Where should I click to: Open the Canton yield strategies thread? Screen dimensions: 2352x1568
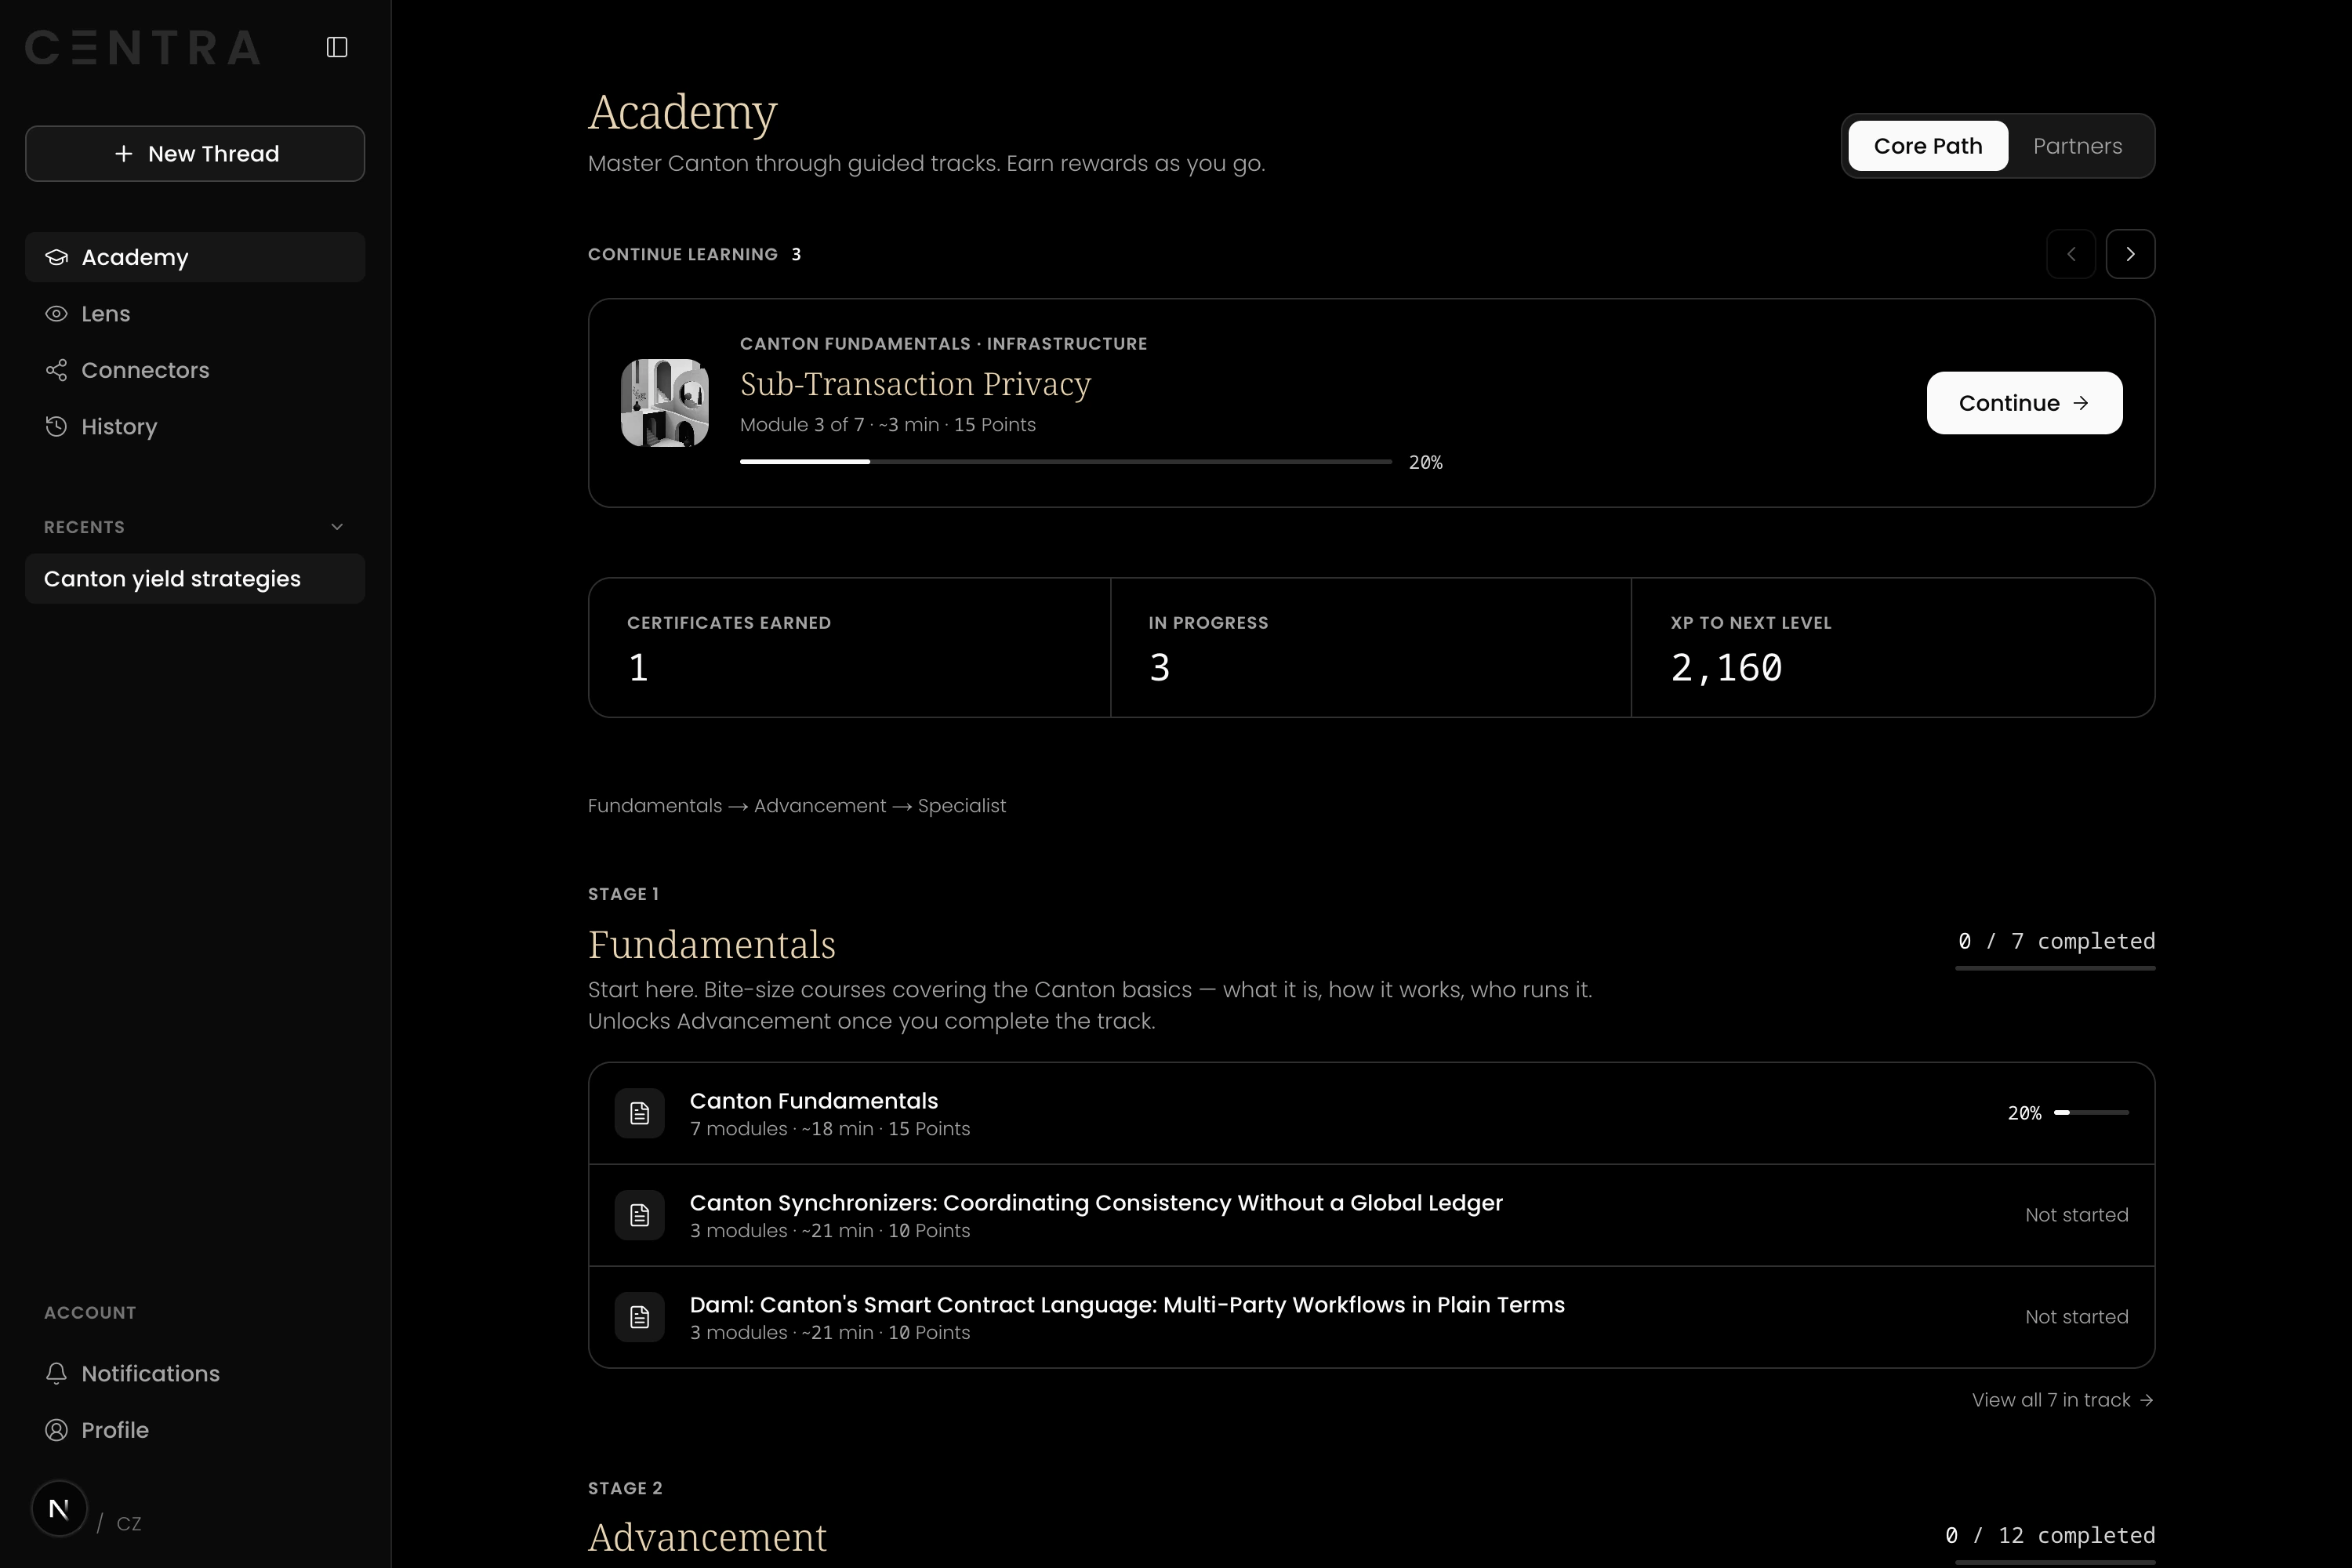tap(195, 579)
